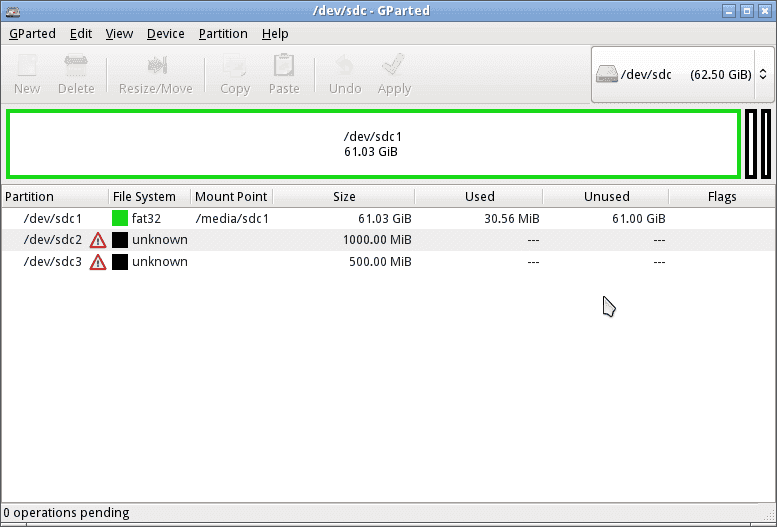Select the first narrow black partition bar
The image size is (777, 527).
point(751,144)
